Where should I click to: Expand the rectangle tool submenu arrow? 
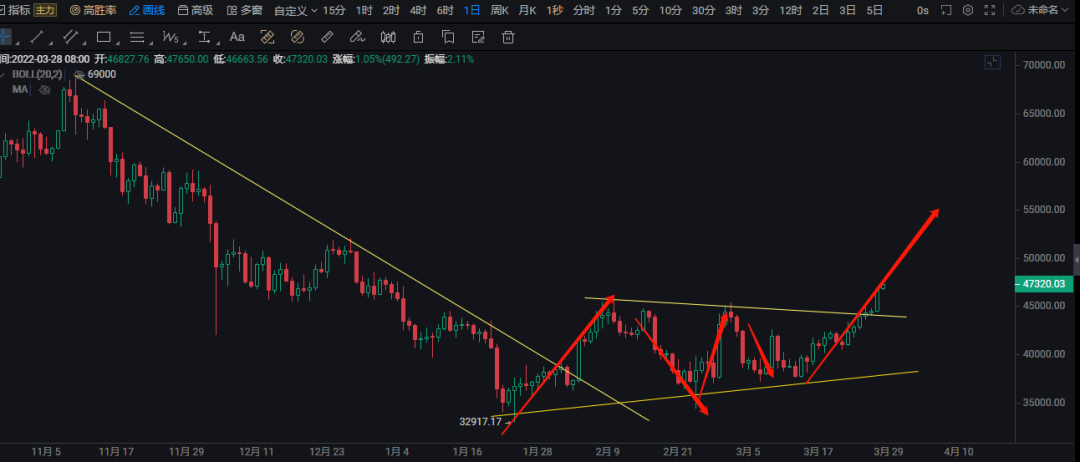tap(116, 41)
